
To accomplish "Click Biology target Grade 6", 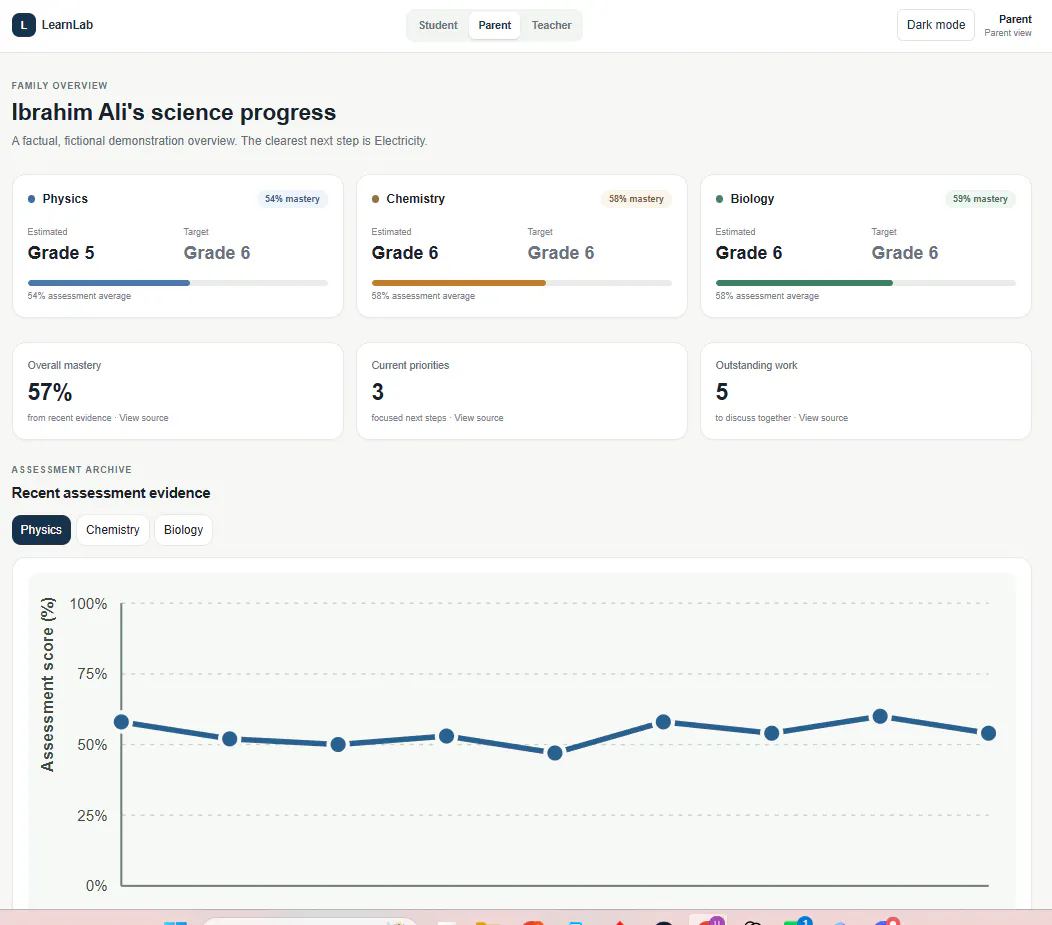I will click(x=904, y=253).
